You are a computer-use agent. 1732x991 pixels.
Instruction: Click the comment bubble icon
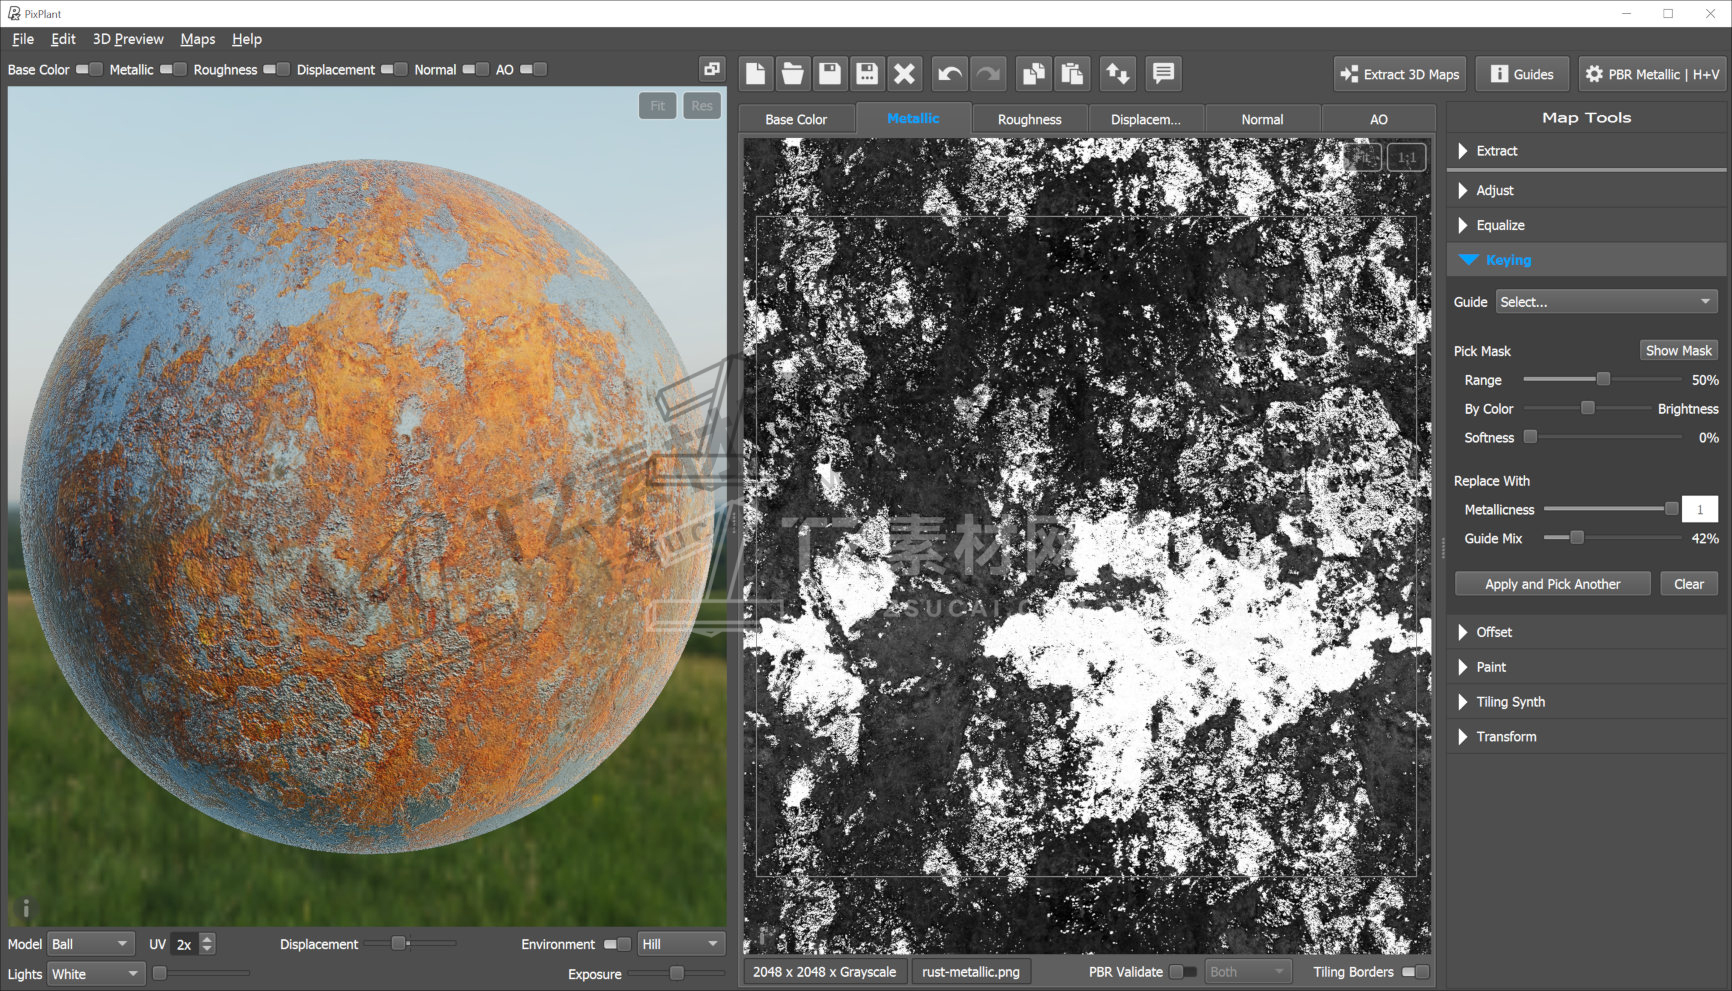1162,74
